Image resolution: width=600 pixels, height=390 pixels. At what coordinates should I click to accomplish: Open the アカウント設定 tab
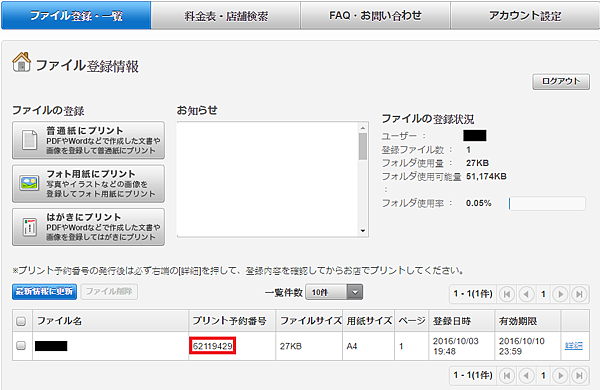(525, 15)
